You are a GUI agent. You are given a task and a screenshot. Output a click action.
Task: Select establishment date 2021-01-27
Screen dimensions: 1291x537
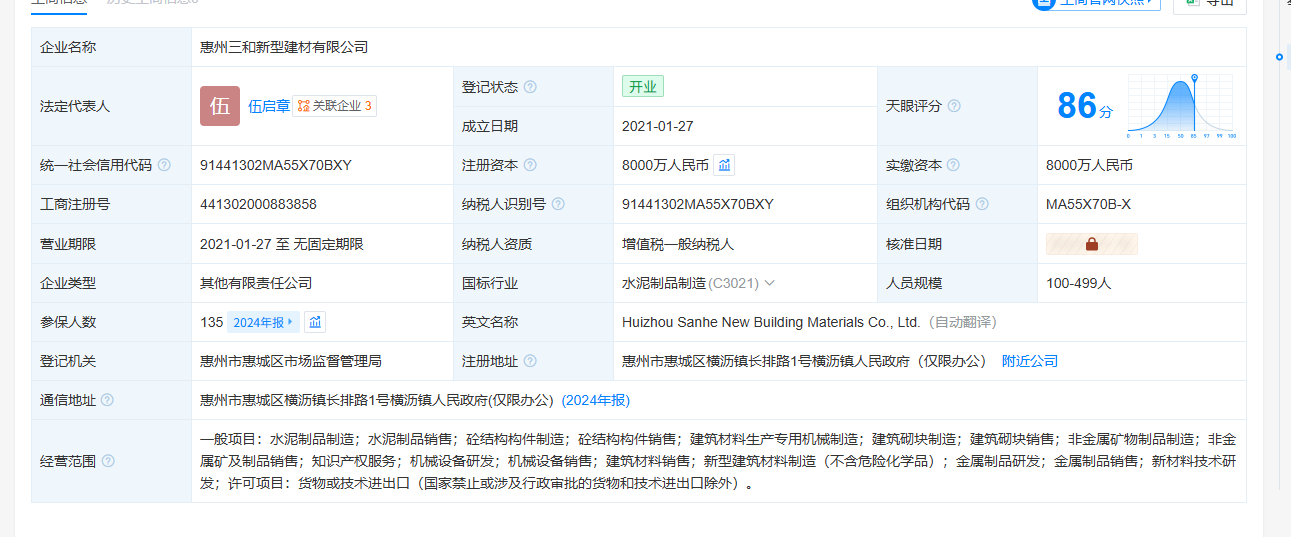tap(658, 126)
